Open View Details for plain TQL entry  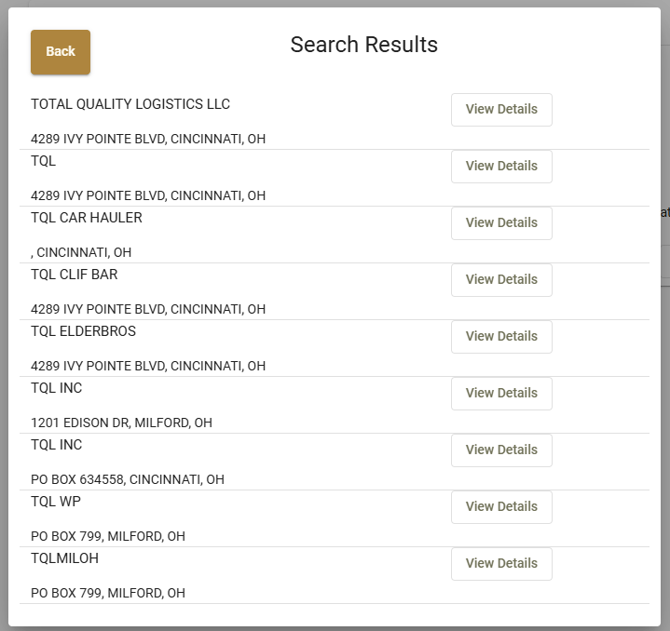click(502, 167)
